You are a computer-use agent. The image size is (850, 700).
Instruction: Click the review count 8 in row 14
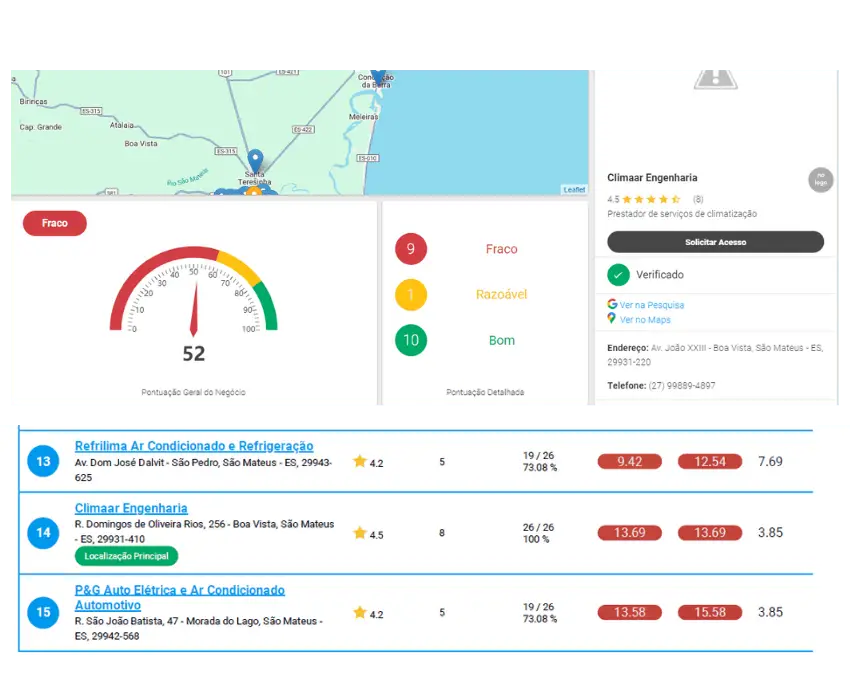pyautogui.click(x=442, y=533)
